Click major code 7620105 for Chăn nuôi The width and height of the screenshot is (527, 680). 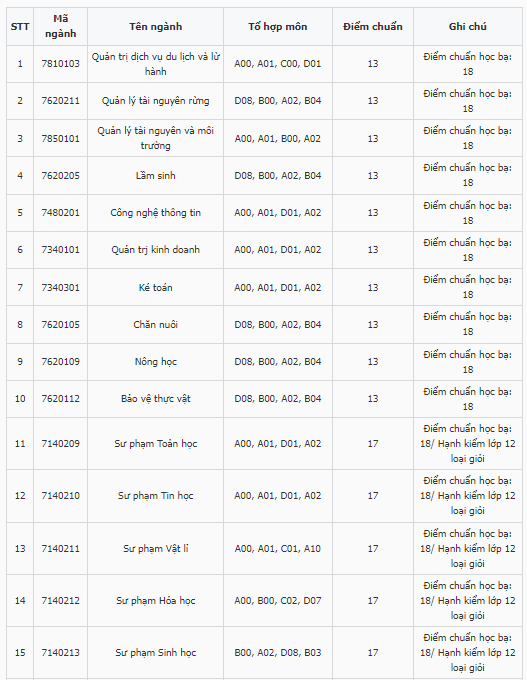click(60, 325)
